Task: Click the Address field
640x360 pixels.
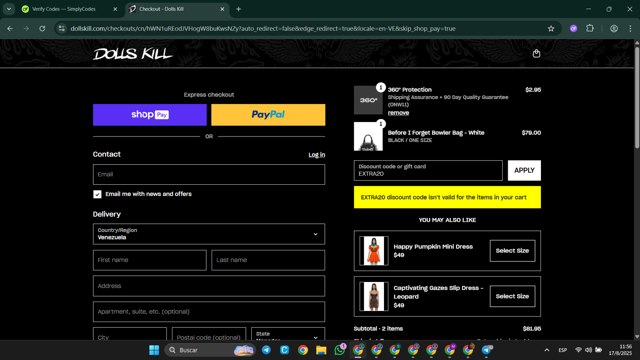Action: (x=209, y=286)
